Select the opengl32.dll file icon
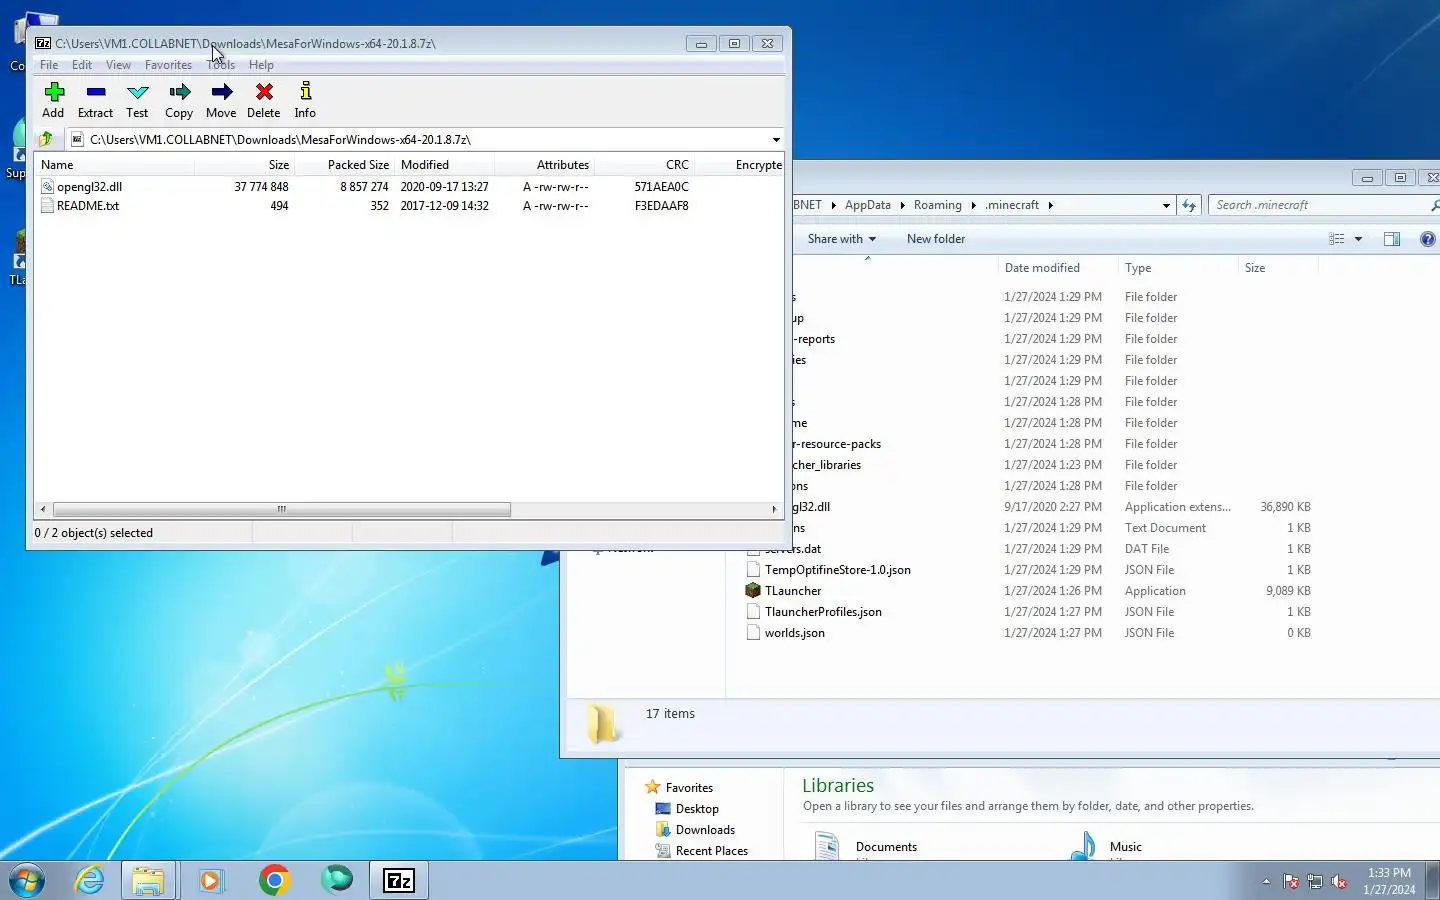The height and width of the screenshot is (900, 1440). pos(47,187)
